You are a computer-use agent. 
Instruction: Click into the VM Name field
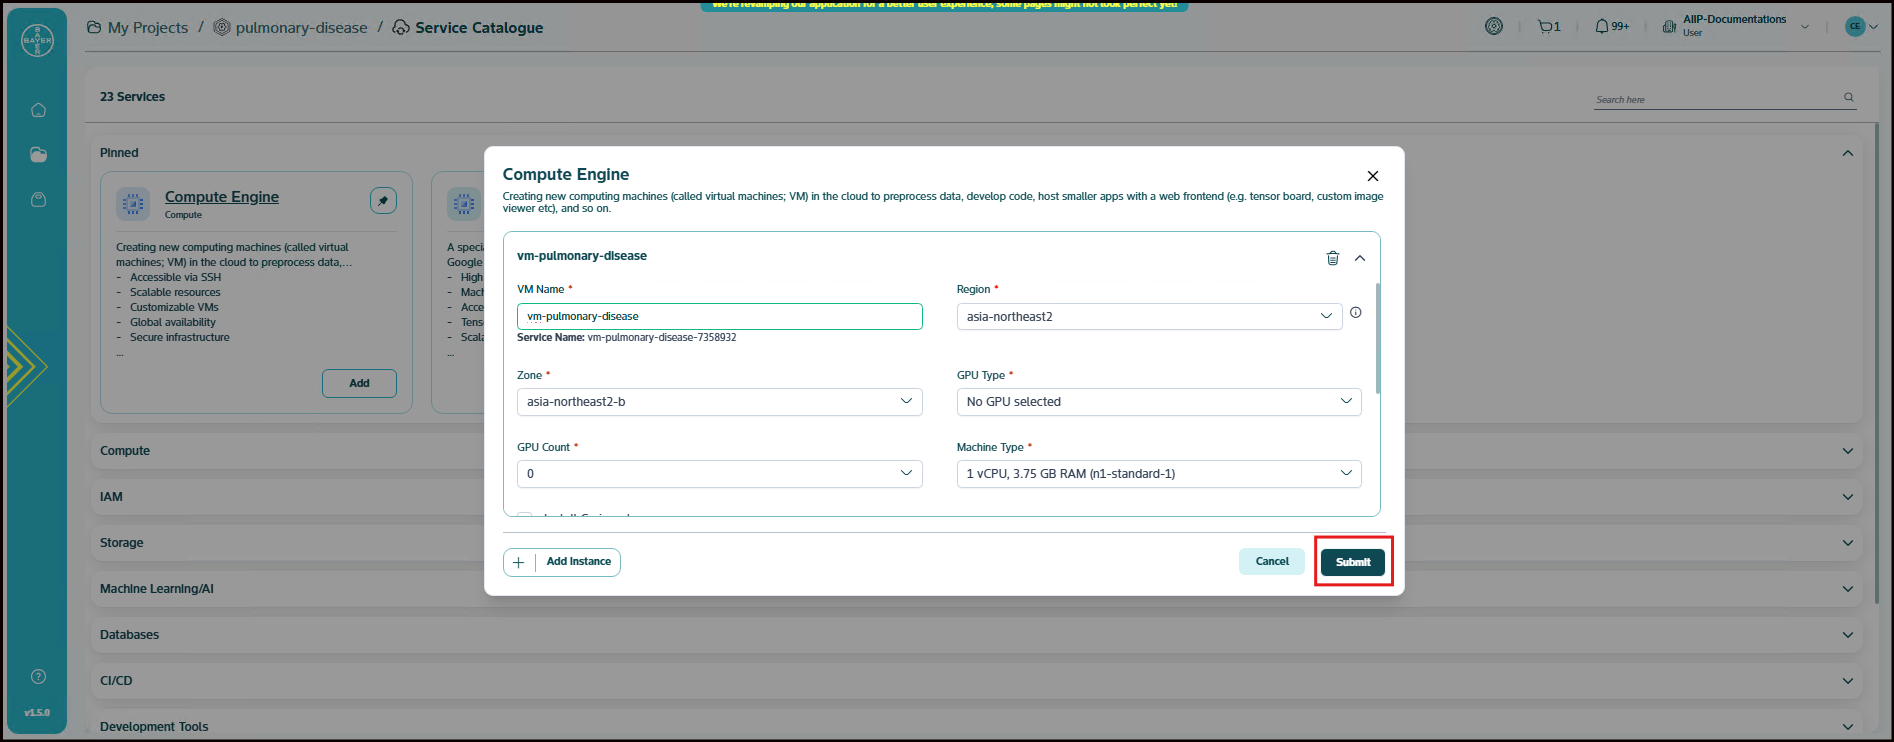click(x=719, y=317)
